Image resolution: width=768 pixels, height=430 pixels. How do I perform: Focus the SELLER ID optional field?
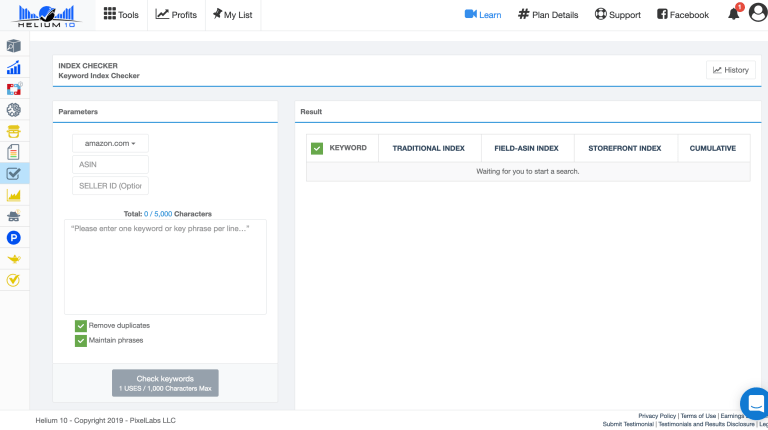110,186
